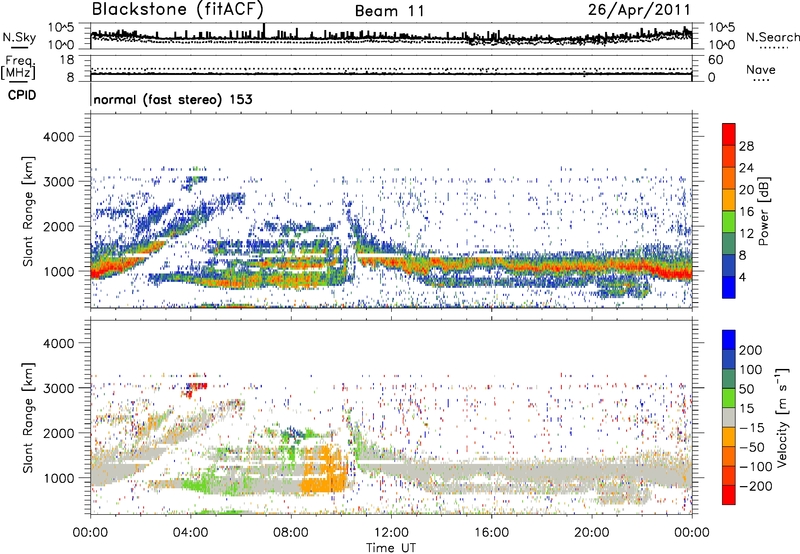The image size is (800, 554).
Task: Click the '12:00' time tick label
Action: pos(391,533)
